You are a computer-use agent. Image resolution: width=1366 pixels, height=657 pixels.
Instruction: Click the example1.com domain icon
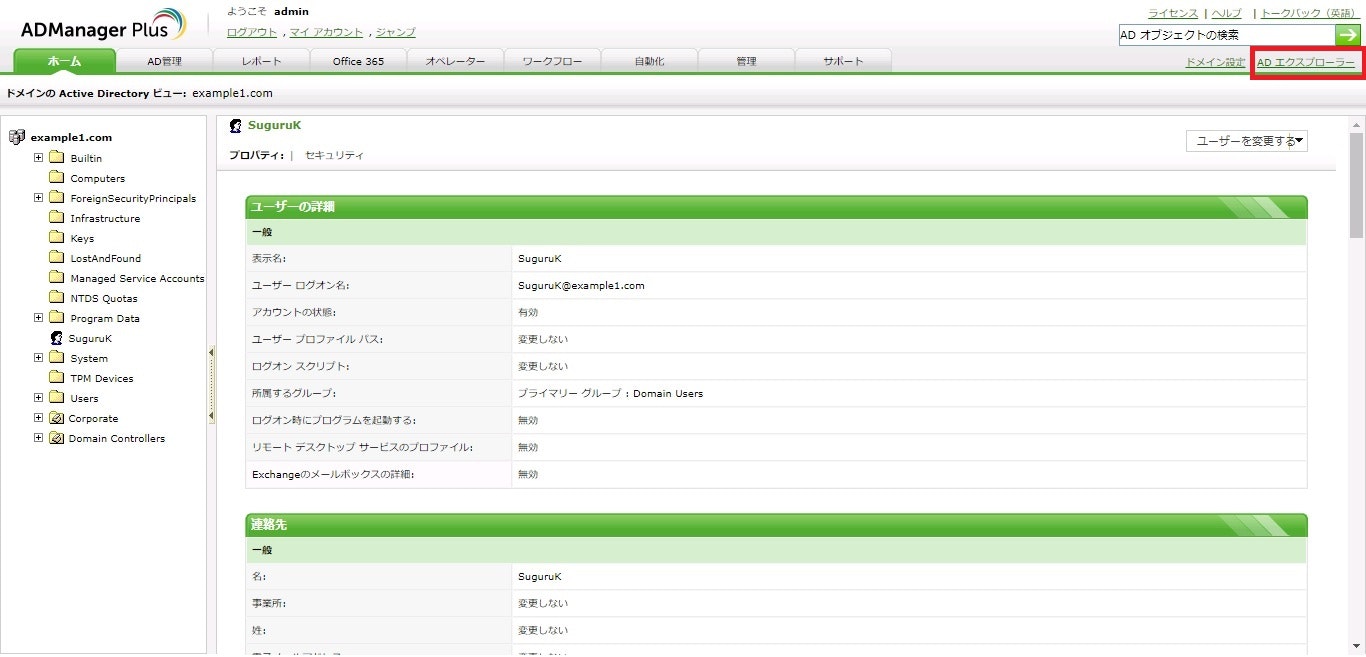[17, 137]
